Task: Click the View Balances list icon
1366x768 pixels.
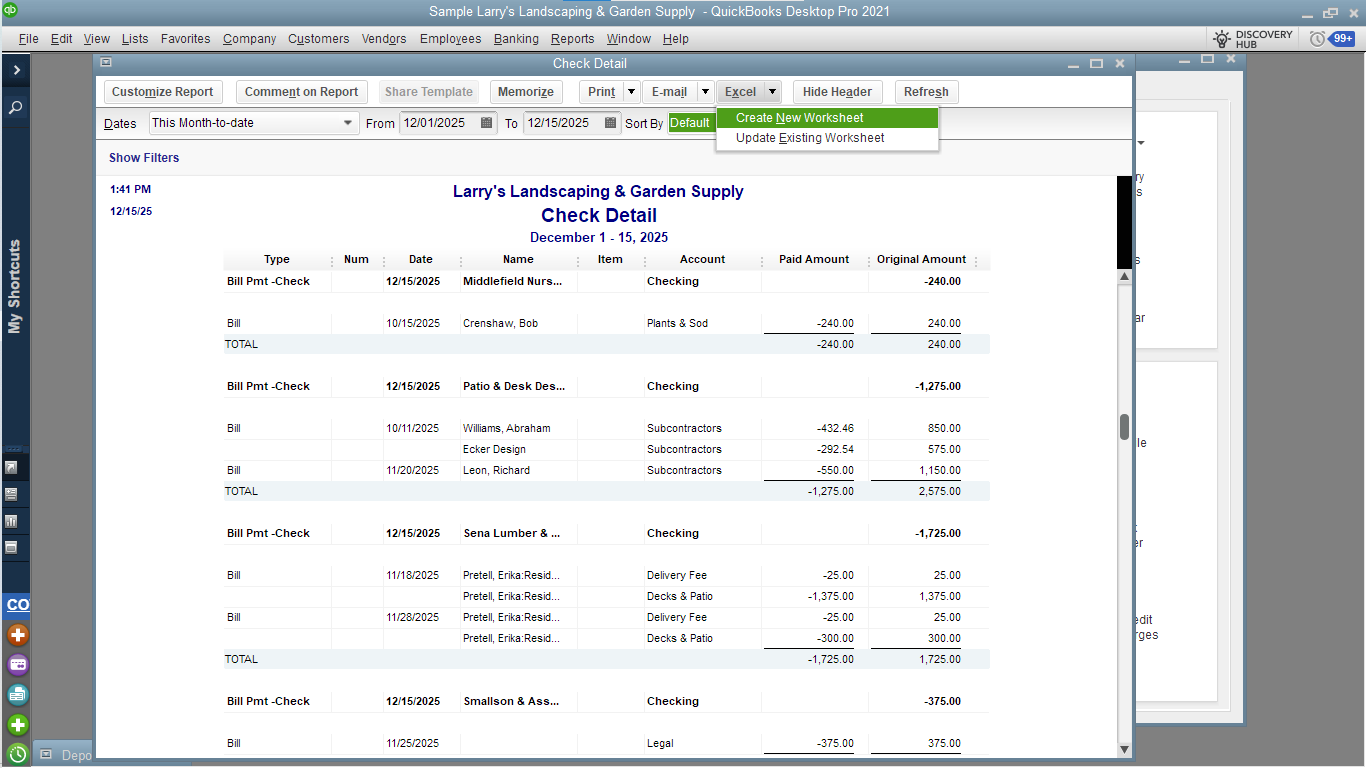Action: tap(12, 494)
